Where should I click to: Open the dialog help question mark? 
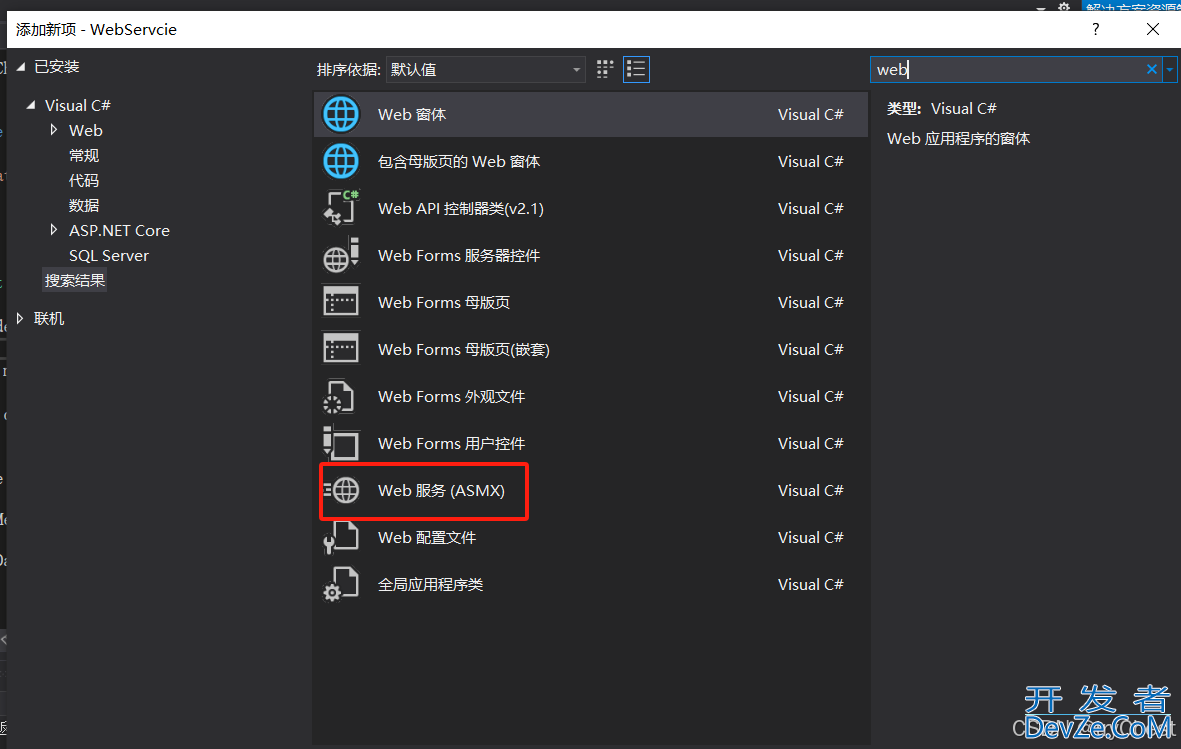pyautogui.click(x=1096, y=29)
